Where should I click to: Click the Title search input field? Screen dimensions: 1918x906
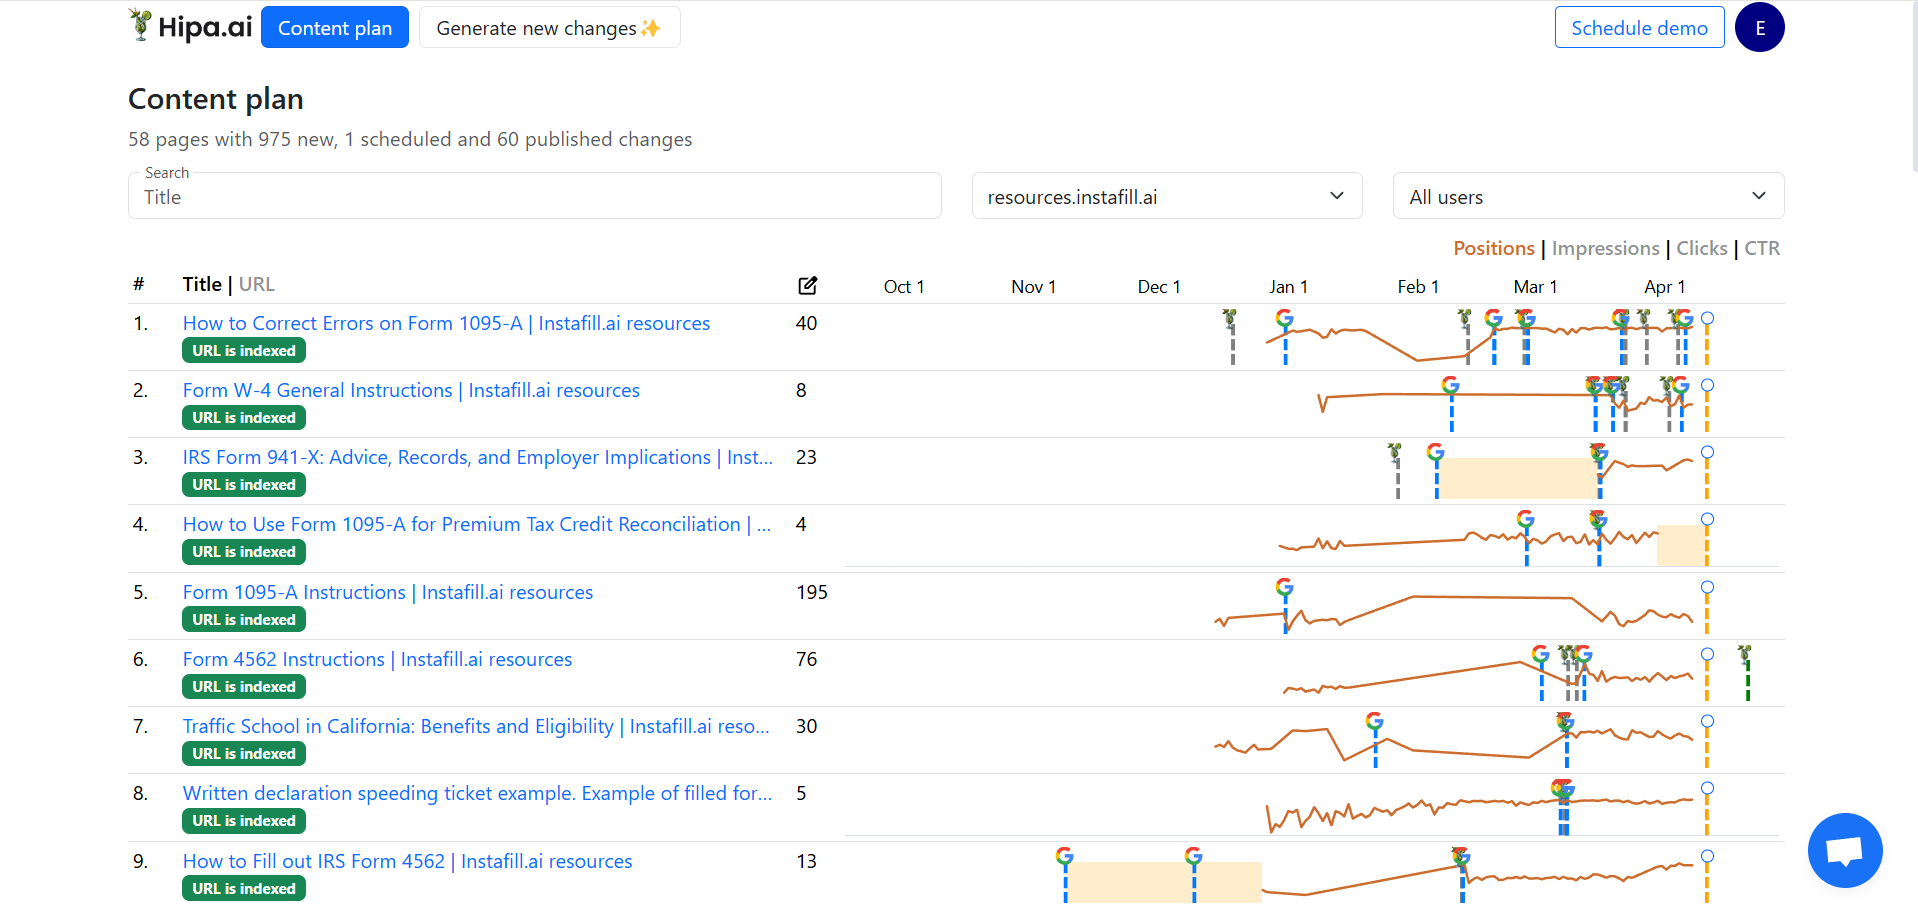pos(534,197)
